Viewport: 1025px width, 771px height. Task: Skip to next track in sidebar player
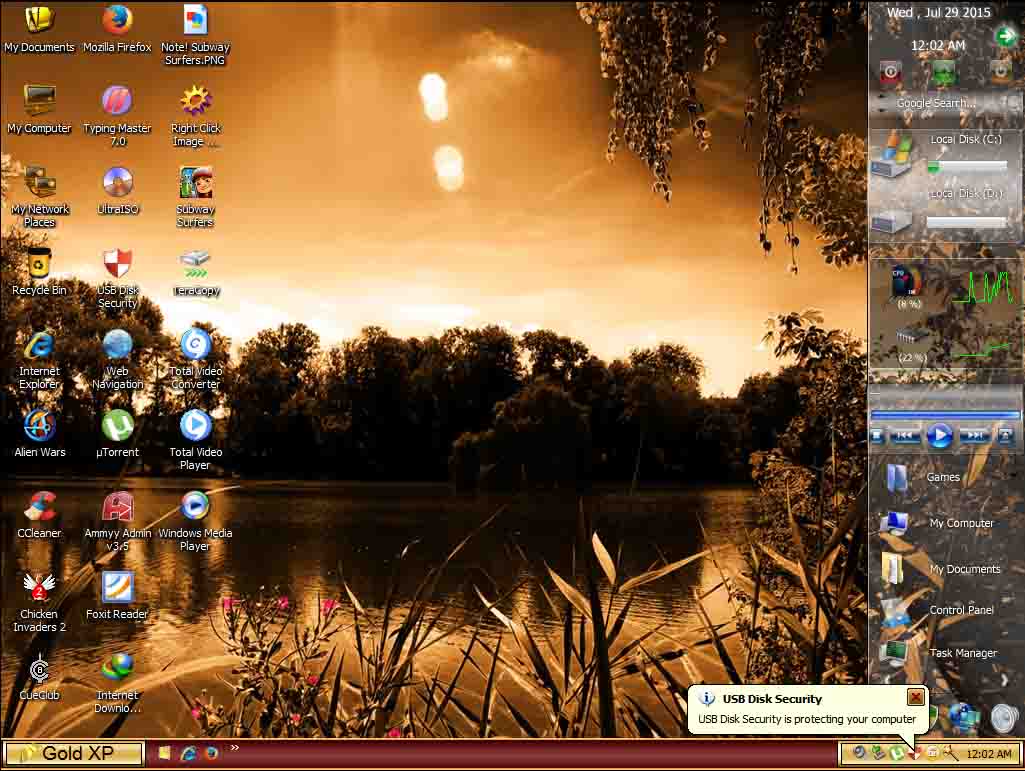(x=975, y=436)
